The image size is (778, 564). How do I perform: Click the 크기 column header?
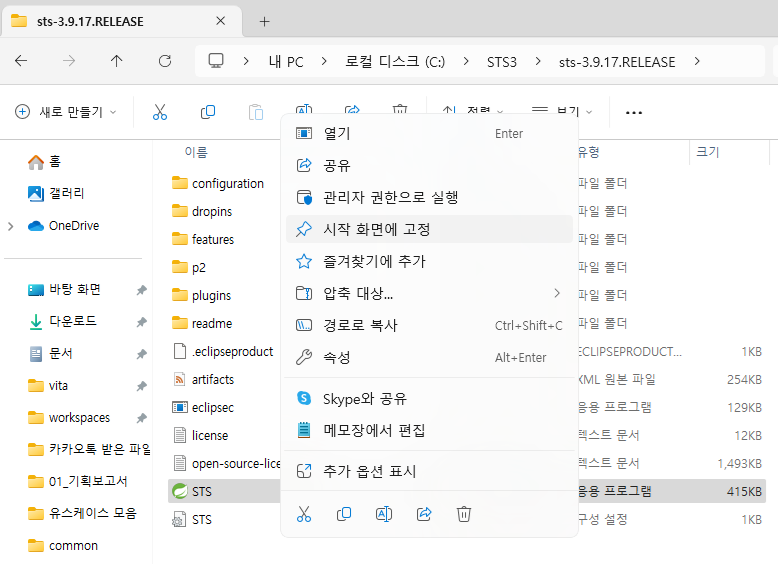coord(708,152)
